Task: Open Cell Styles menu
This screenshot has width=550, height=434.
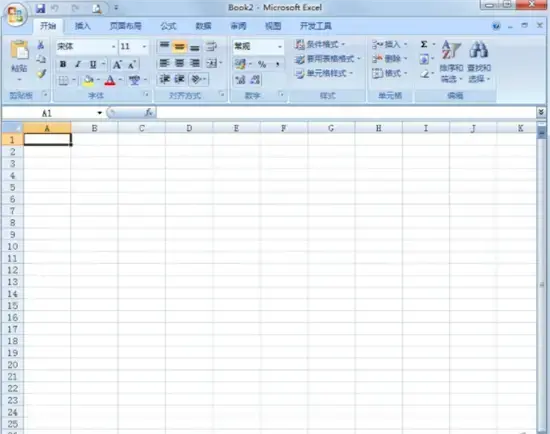Action: 324,73
